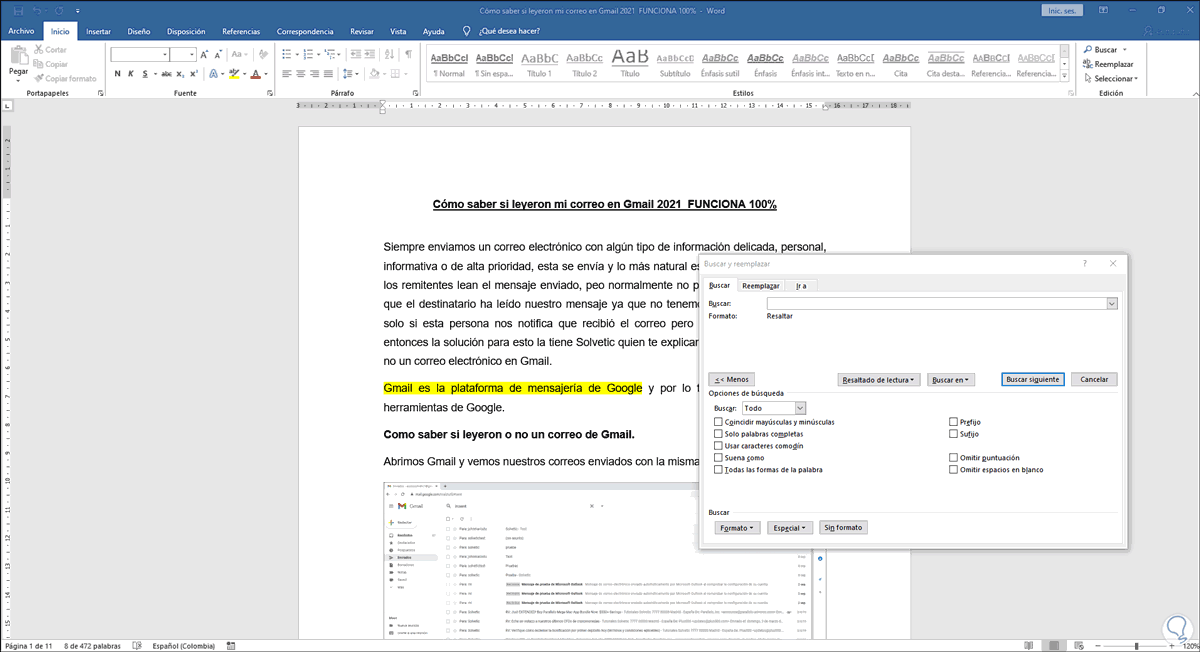Click the Buscar siguiente button

(1032, 380)
